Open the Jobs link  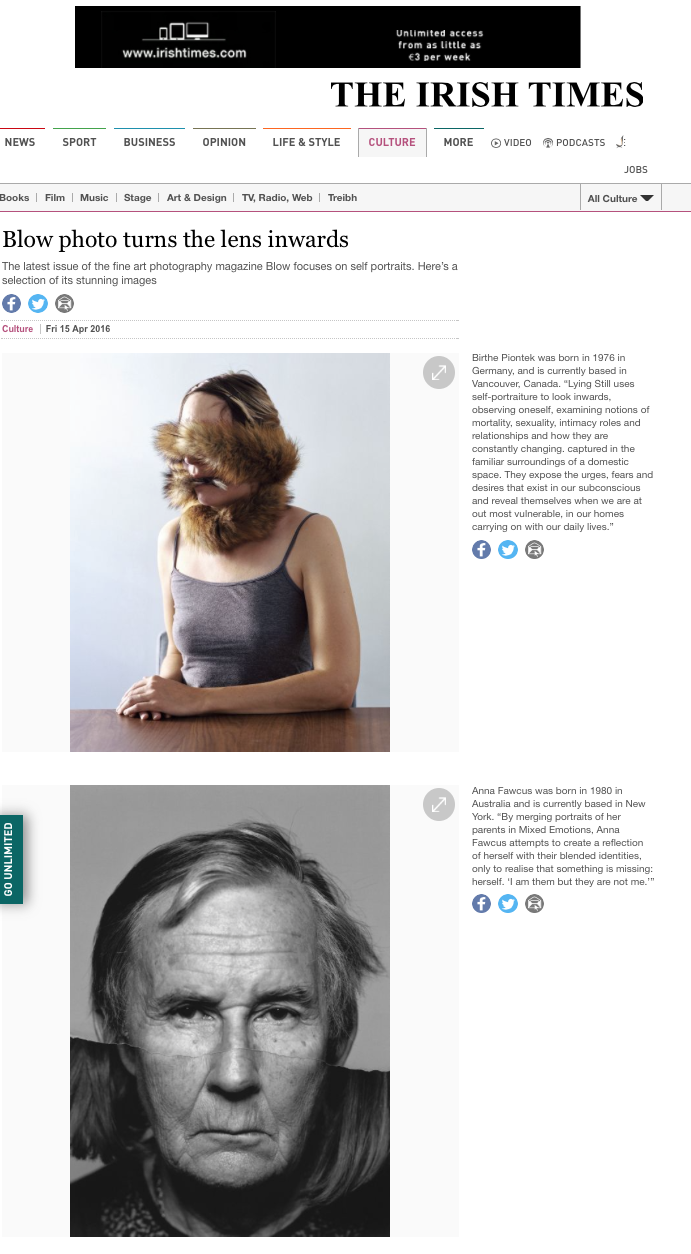[x=636, y=170]
